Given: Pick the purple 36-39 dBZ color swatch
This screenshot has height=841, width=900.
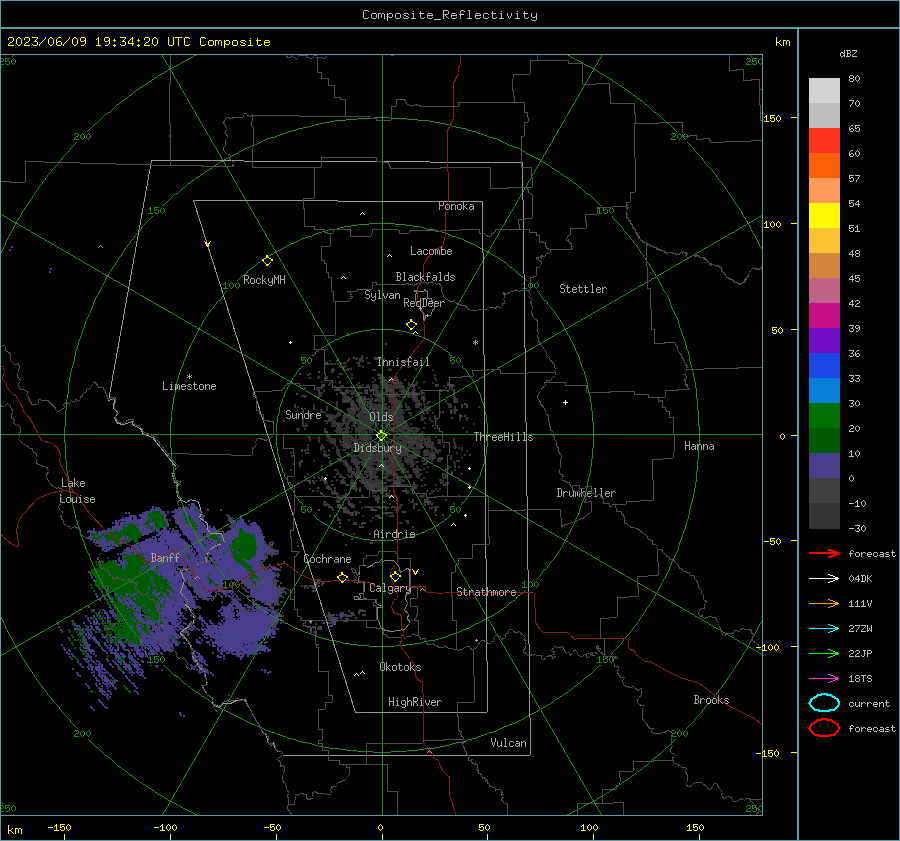Looking at the screenshot, I should (824, 340).
